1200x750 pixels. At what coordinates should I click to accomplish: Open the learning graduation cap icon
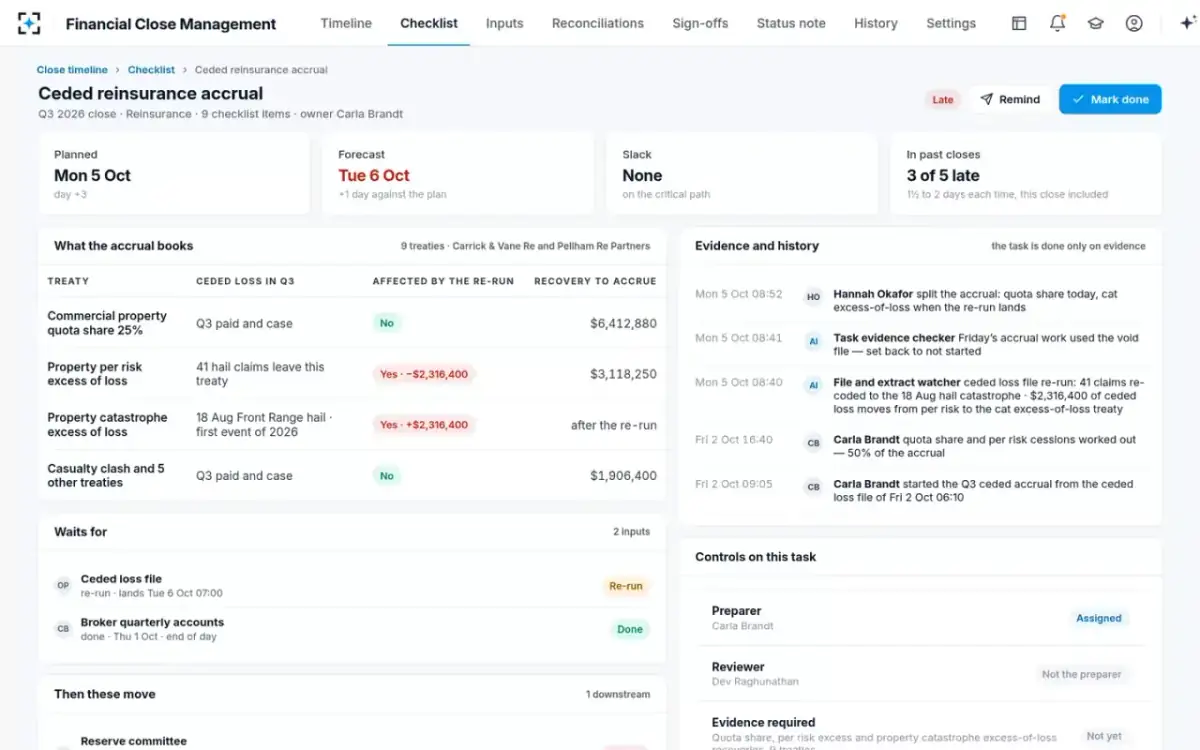click(x=1095, y=23)
